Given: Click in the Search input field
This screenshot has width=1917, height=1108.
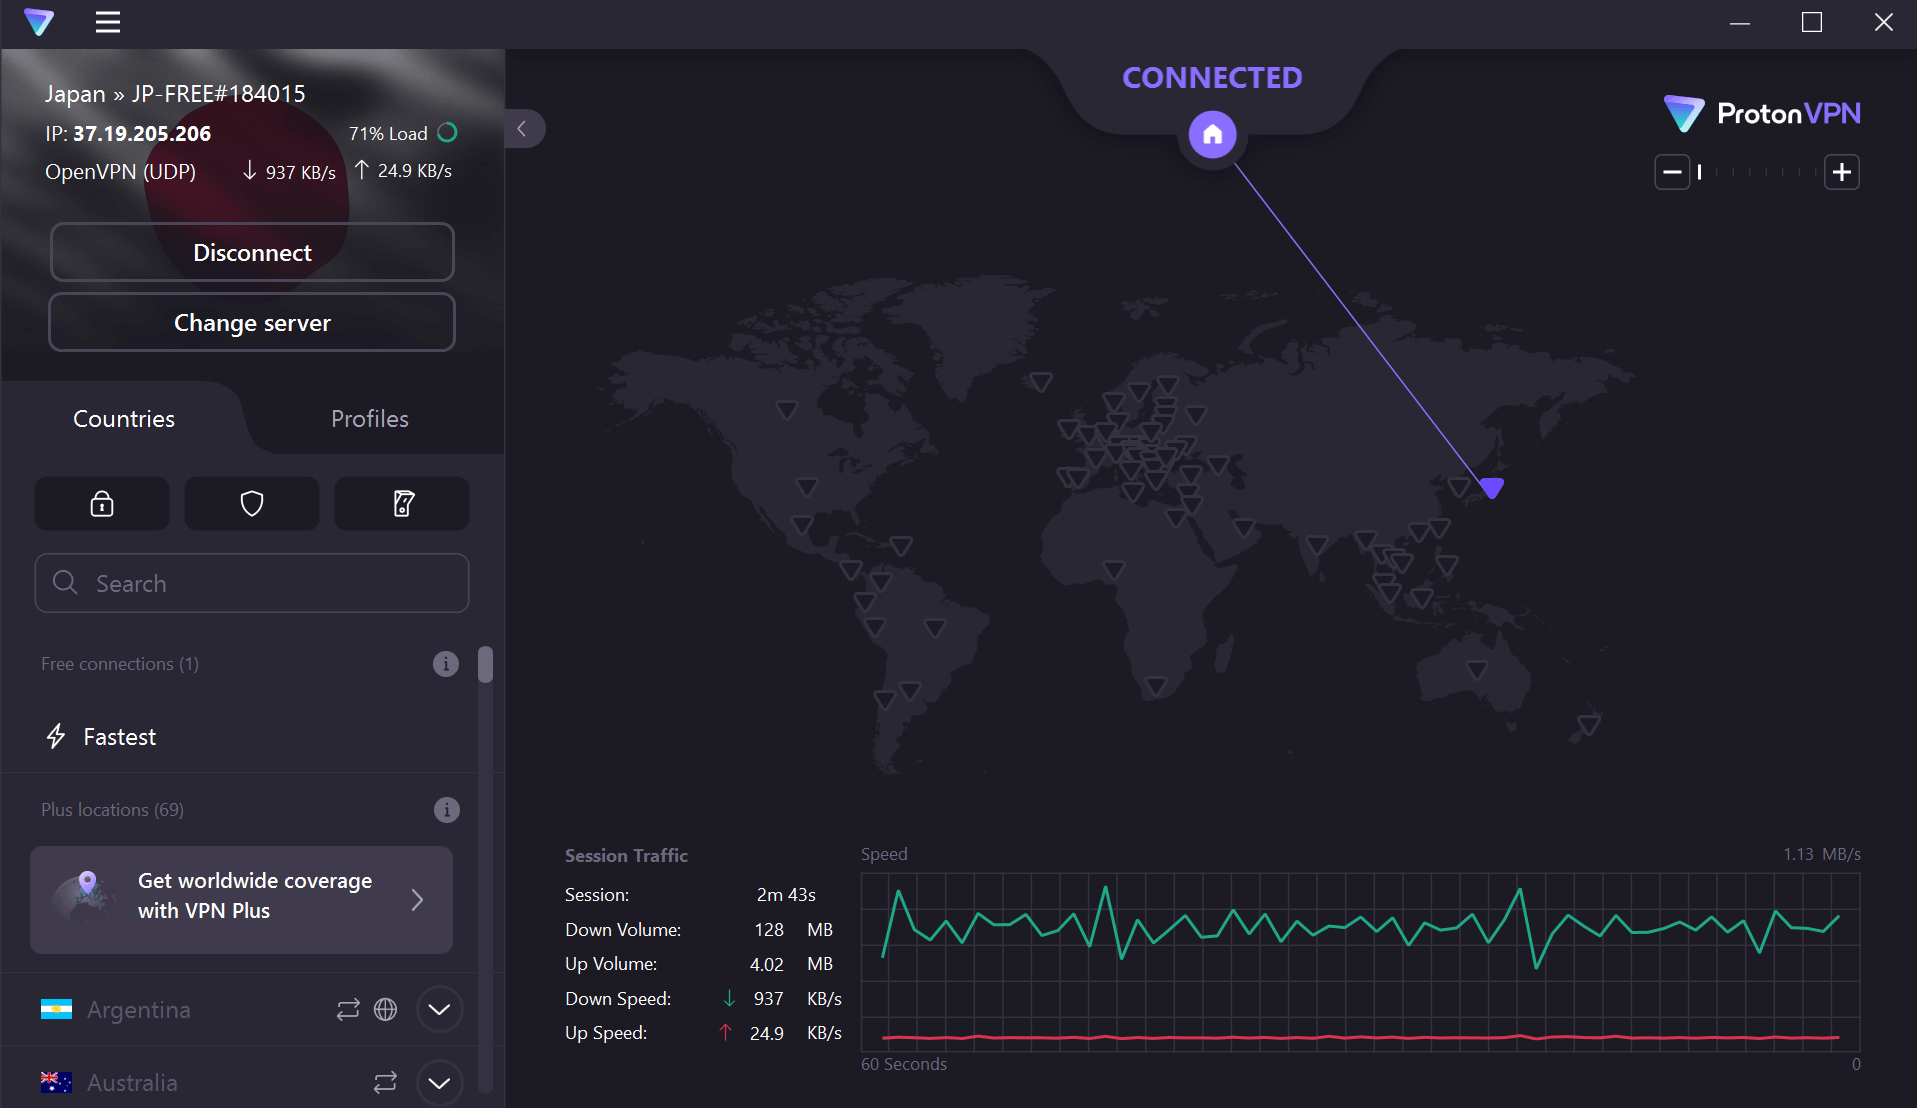Looking at the screenshot, I should pyautogui.click(x=252, y=583).
